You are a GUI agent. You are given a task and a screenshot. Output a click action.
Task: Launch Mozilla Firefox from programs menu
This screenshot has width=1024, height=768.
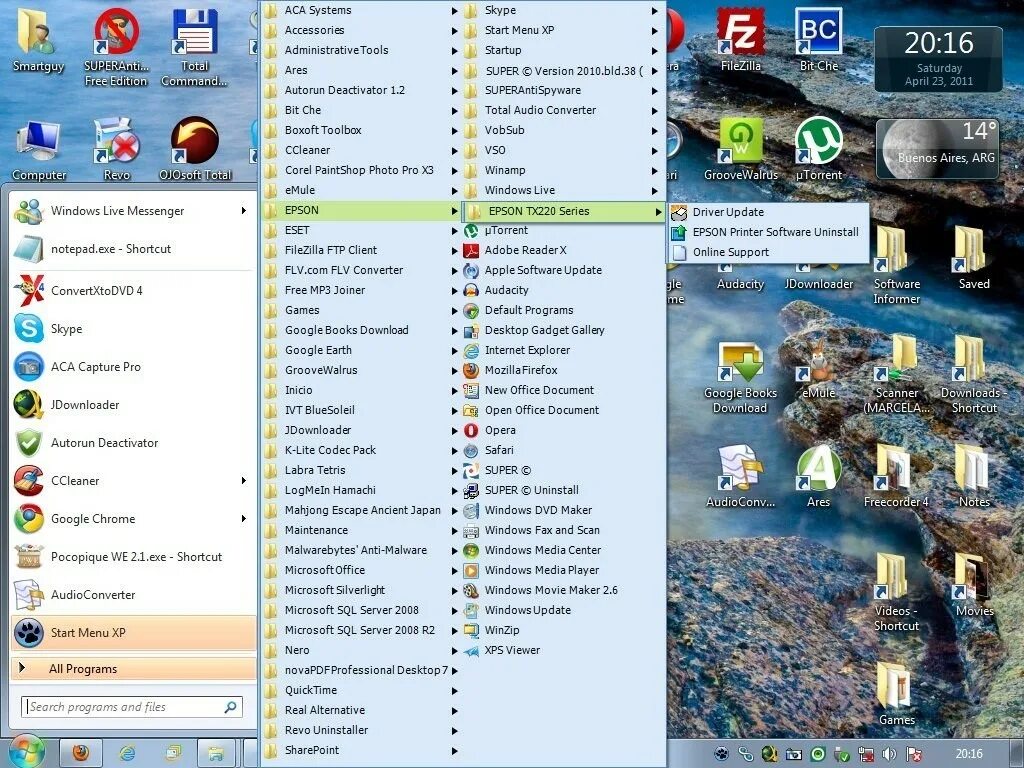click(x=562, y=370)
